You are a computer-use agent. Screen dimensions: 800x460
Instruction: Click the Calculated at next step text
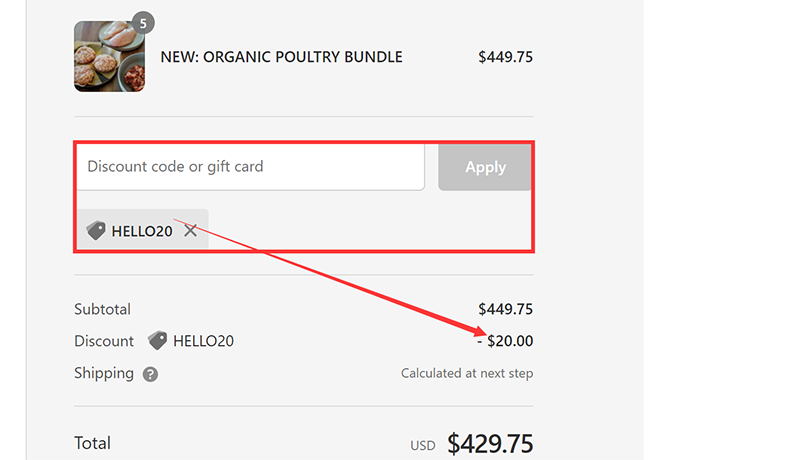coord(467,373)
